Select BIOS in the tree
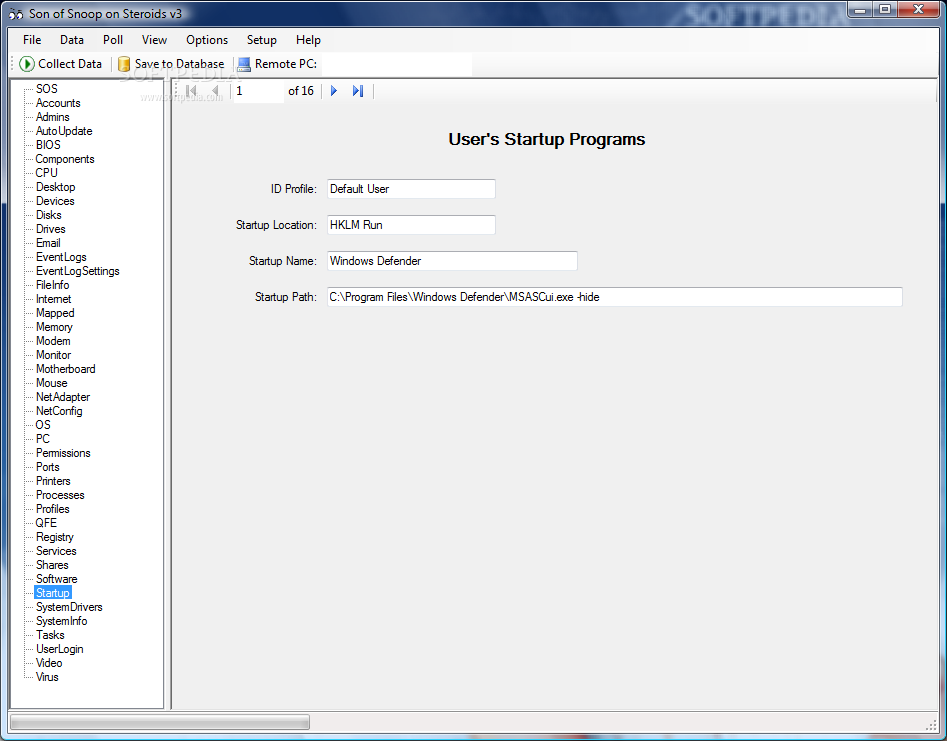 [x=48, y=145]
